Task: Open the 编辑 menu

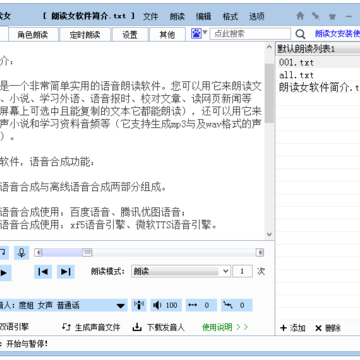Action: (204, 16)
